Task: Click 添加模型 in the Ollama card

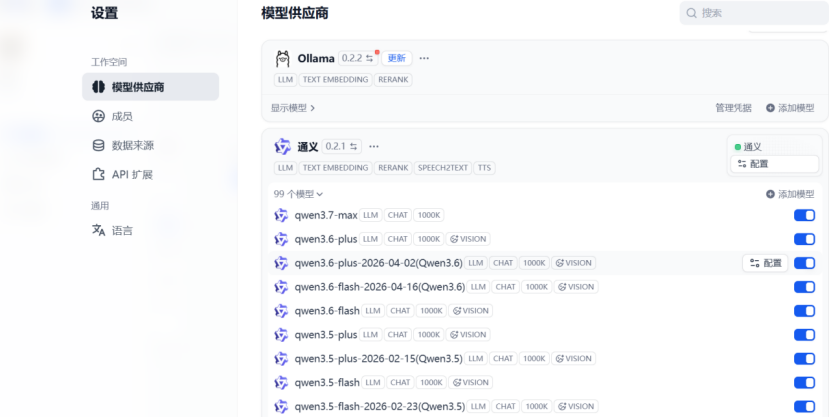Action: tap(790, 108)
